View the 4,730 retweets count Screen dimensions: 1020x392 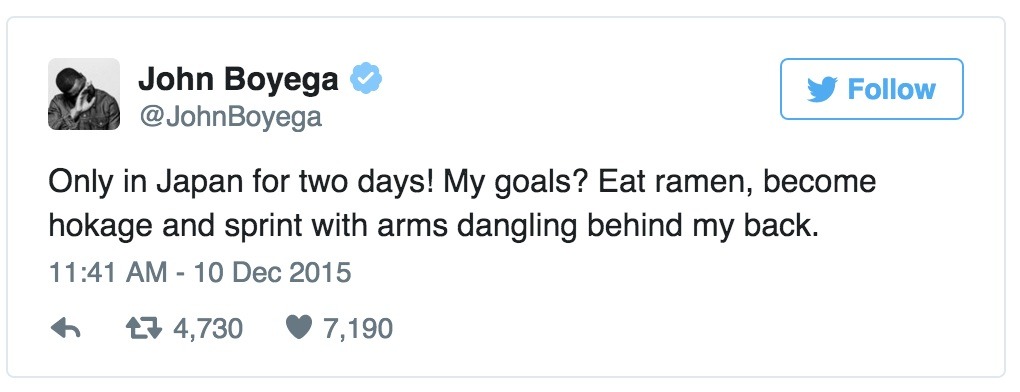pos(208,329)
